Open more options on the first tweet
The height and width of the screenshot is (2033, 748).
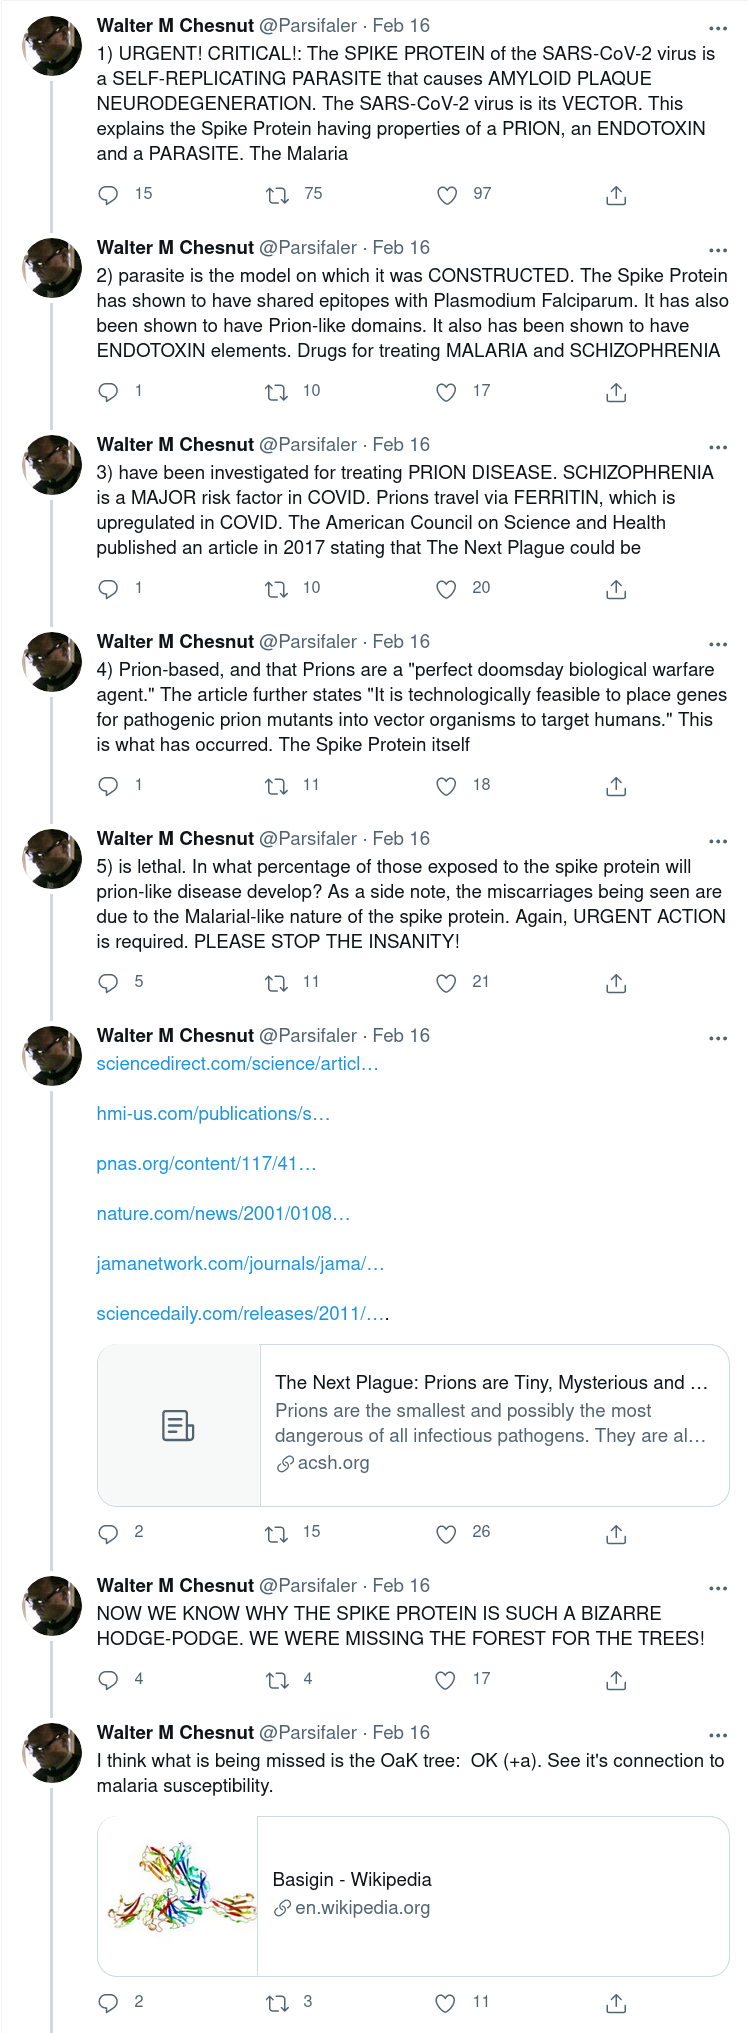coord(718,28)
